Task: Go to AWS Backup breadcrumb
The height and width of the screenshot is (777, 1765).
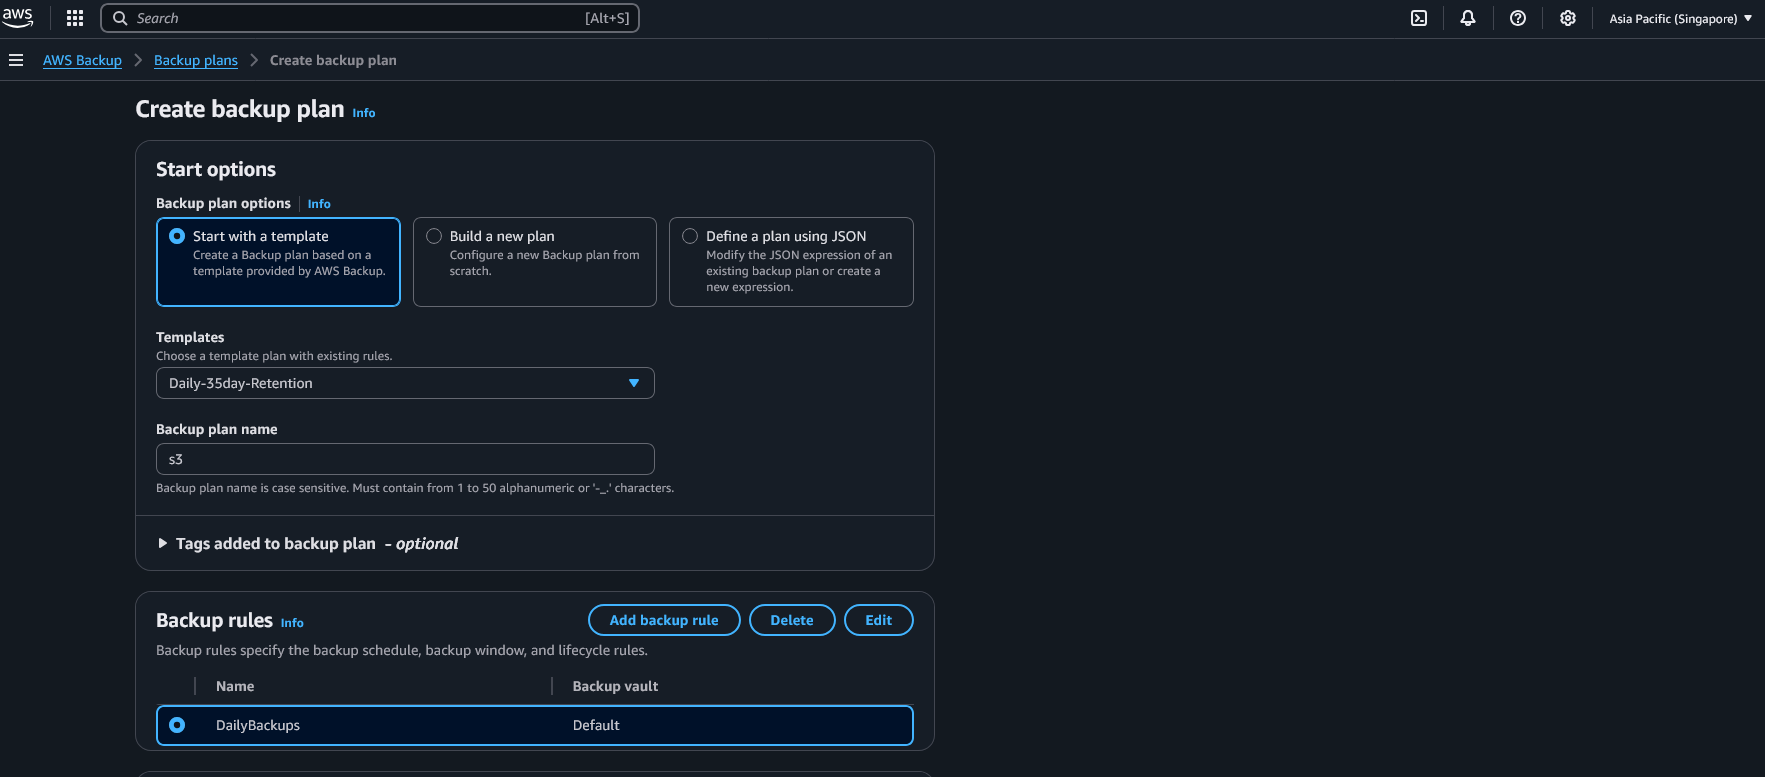Action: coord(82,60)
